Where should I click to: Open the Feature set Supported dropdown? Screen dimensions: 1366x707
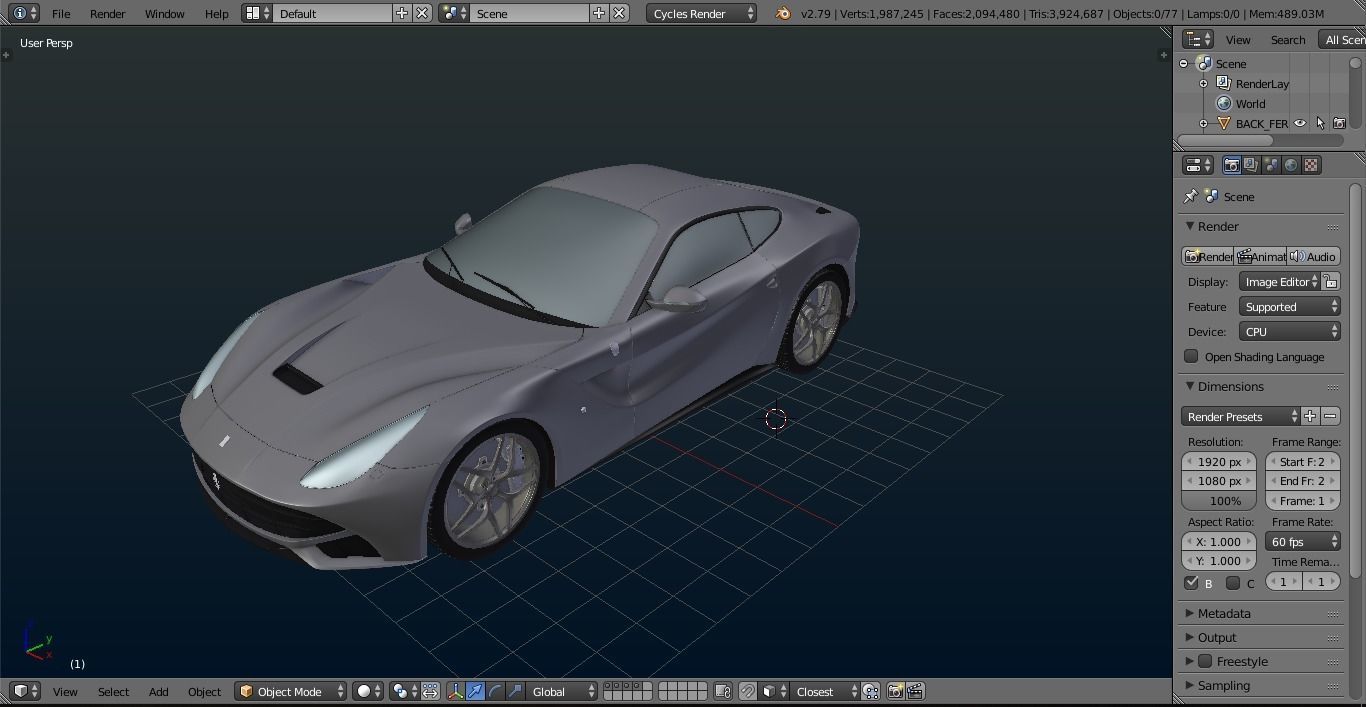[1289, 306]
